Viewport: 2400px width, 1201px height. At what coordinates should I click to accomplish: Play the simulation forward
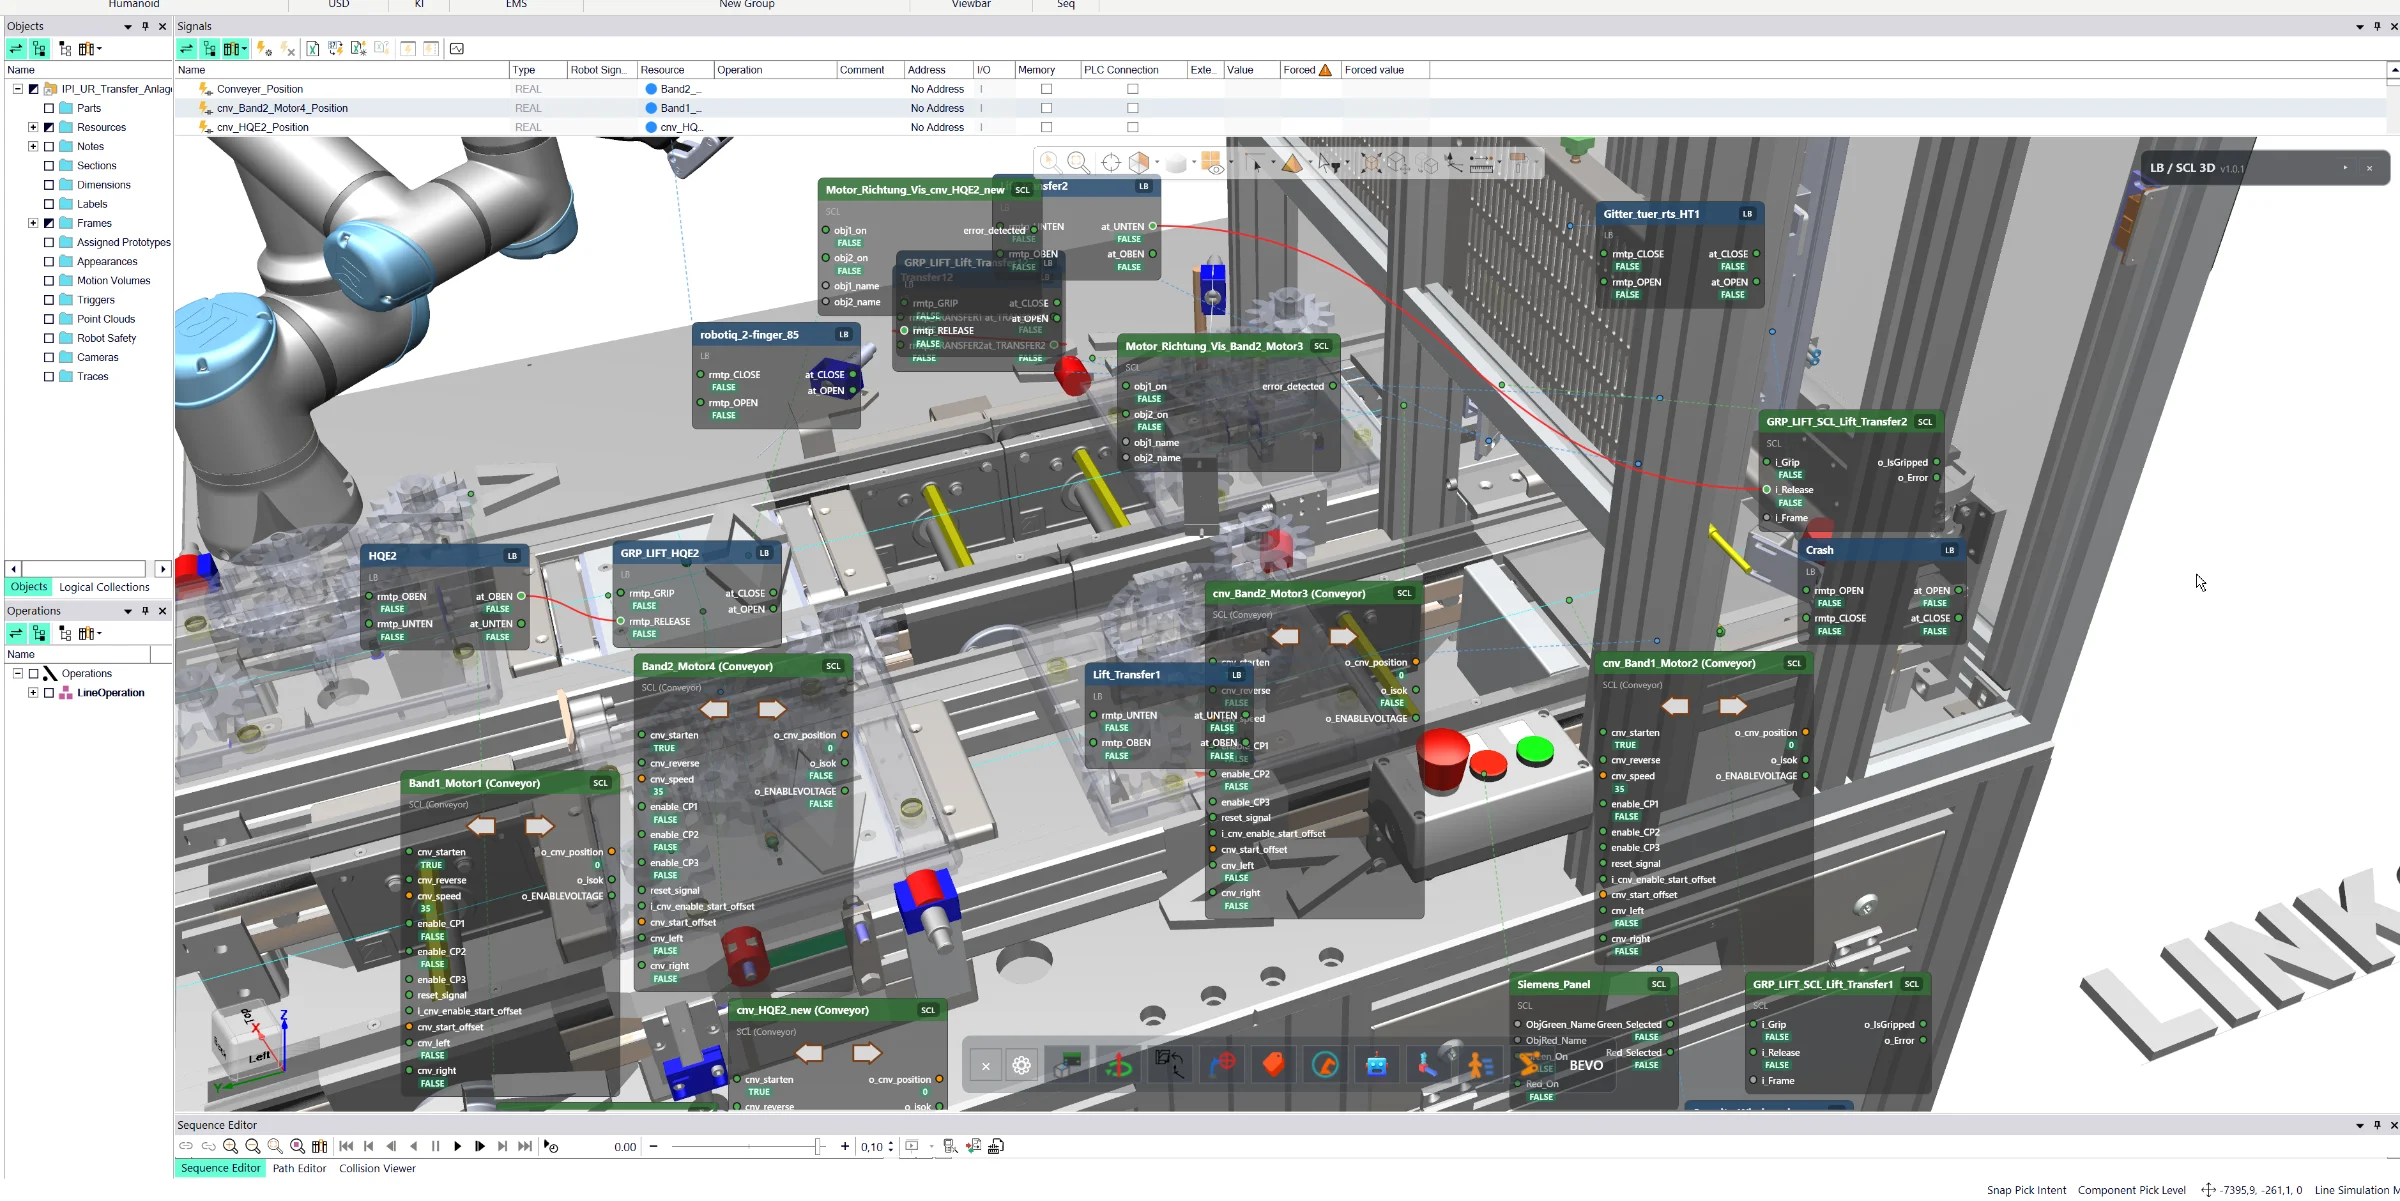point(458,1147)
